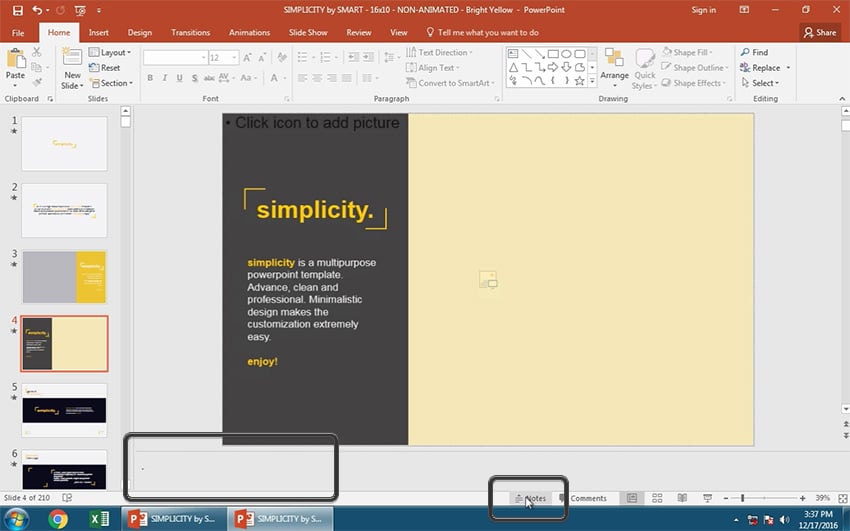850x531 pixels.
Task: Toggle Bold formatting
Action: [x=150, y=78]
